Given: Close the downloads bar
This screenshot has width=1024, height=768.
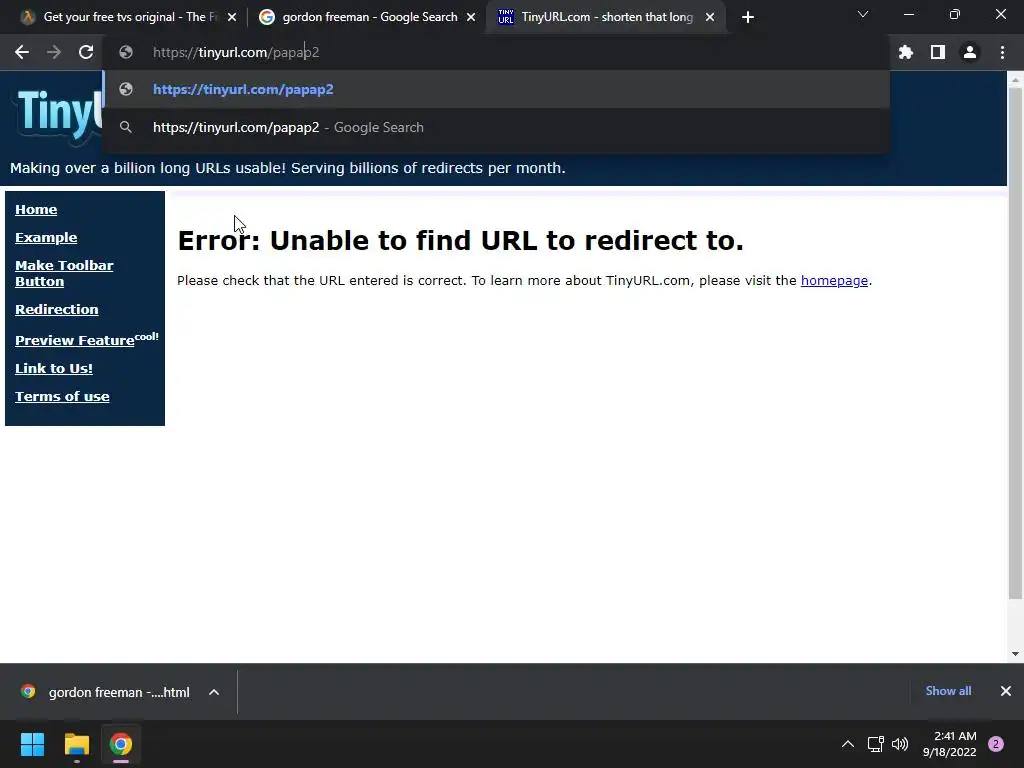Looking at the screenshot, I should (x=1006, y=691).
